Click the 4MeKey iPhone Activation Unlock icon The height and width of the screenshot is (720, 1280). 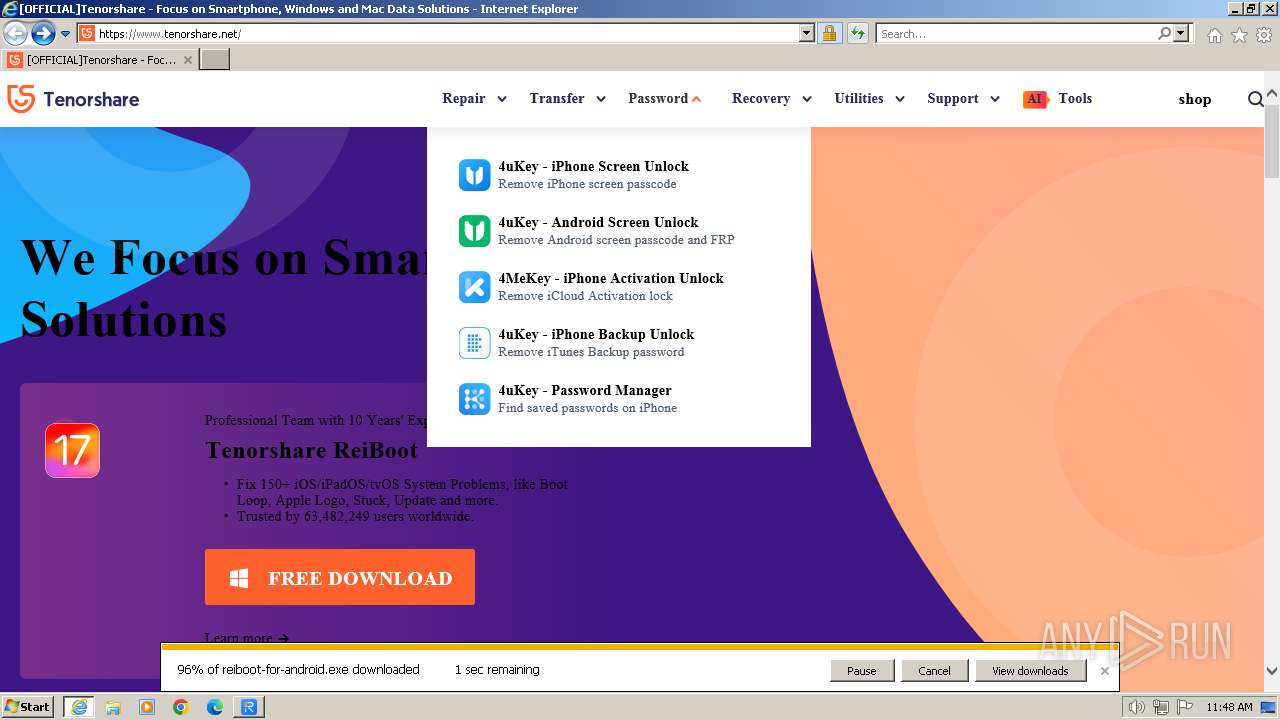(474, 286)
